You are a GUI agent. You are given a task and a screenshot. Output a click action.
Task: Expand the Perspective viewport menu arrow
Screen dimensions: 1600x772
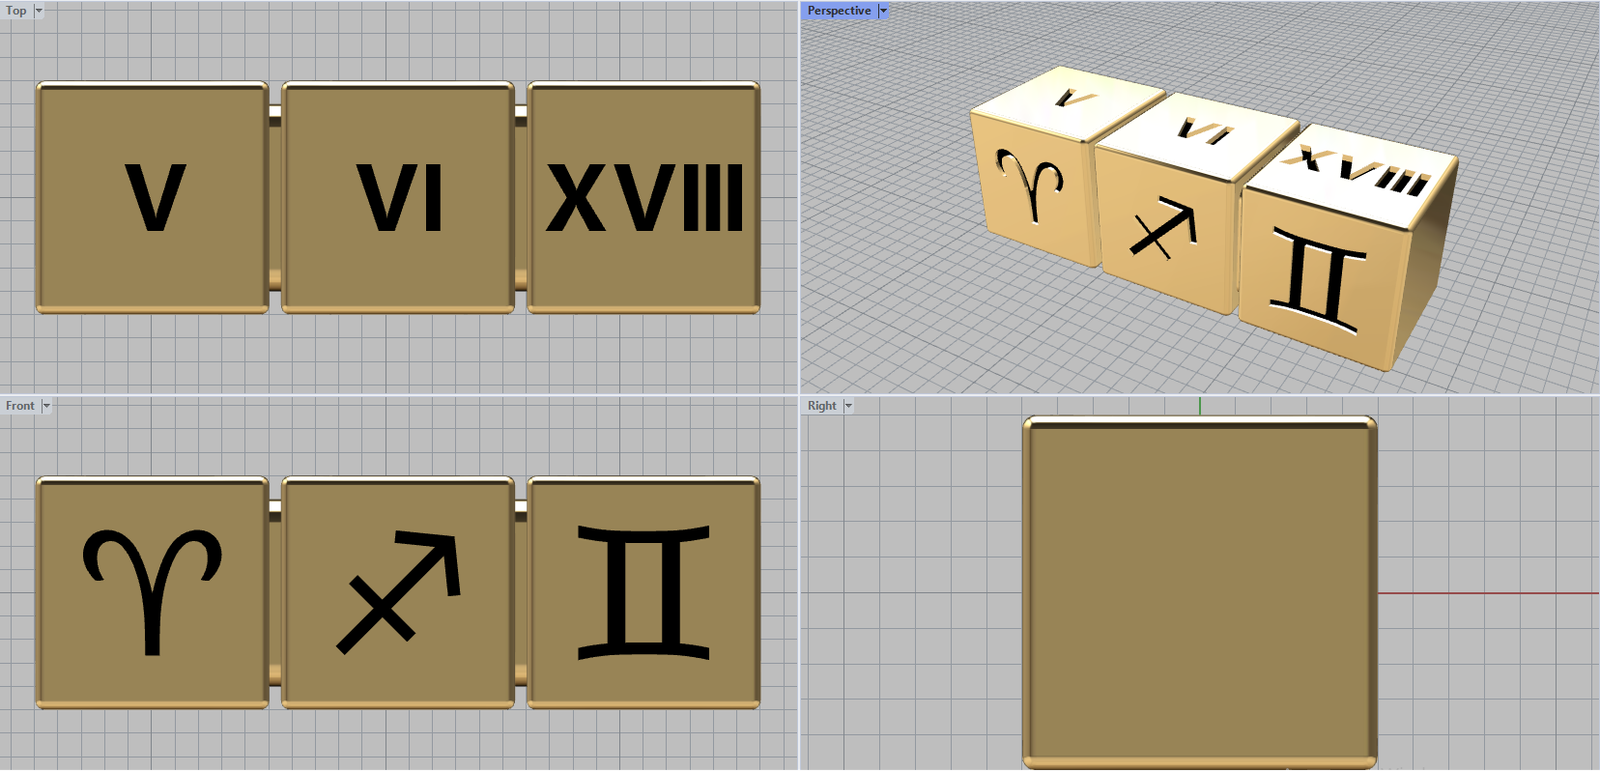(883, 11)
